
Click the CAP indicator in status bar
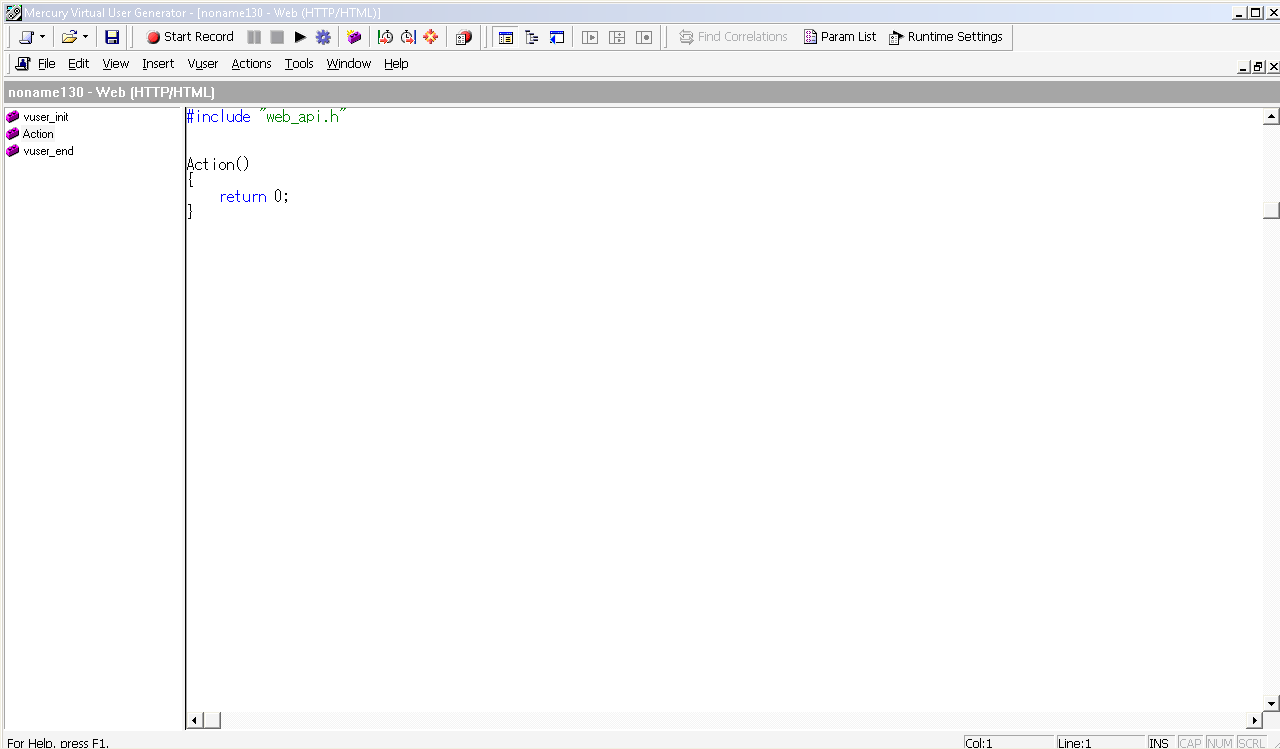(1190, 743)
